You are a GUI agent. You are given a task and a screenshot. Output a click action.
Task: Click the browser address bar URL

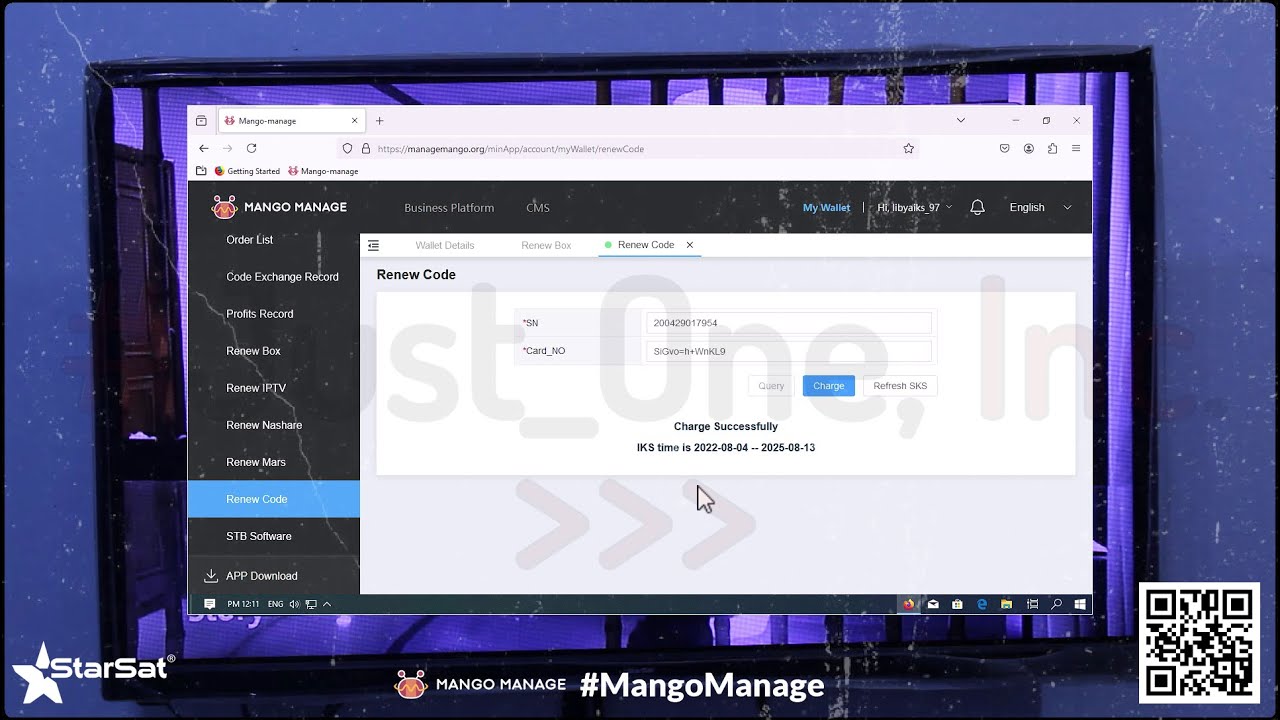tap(510, 149)
